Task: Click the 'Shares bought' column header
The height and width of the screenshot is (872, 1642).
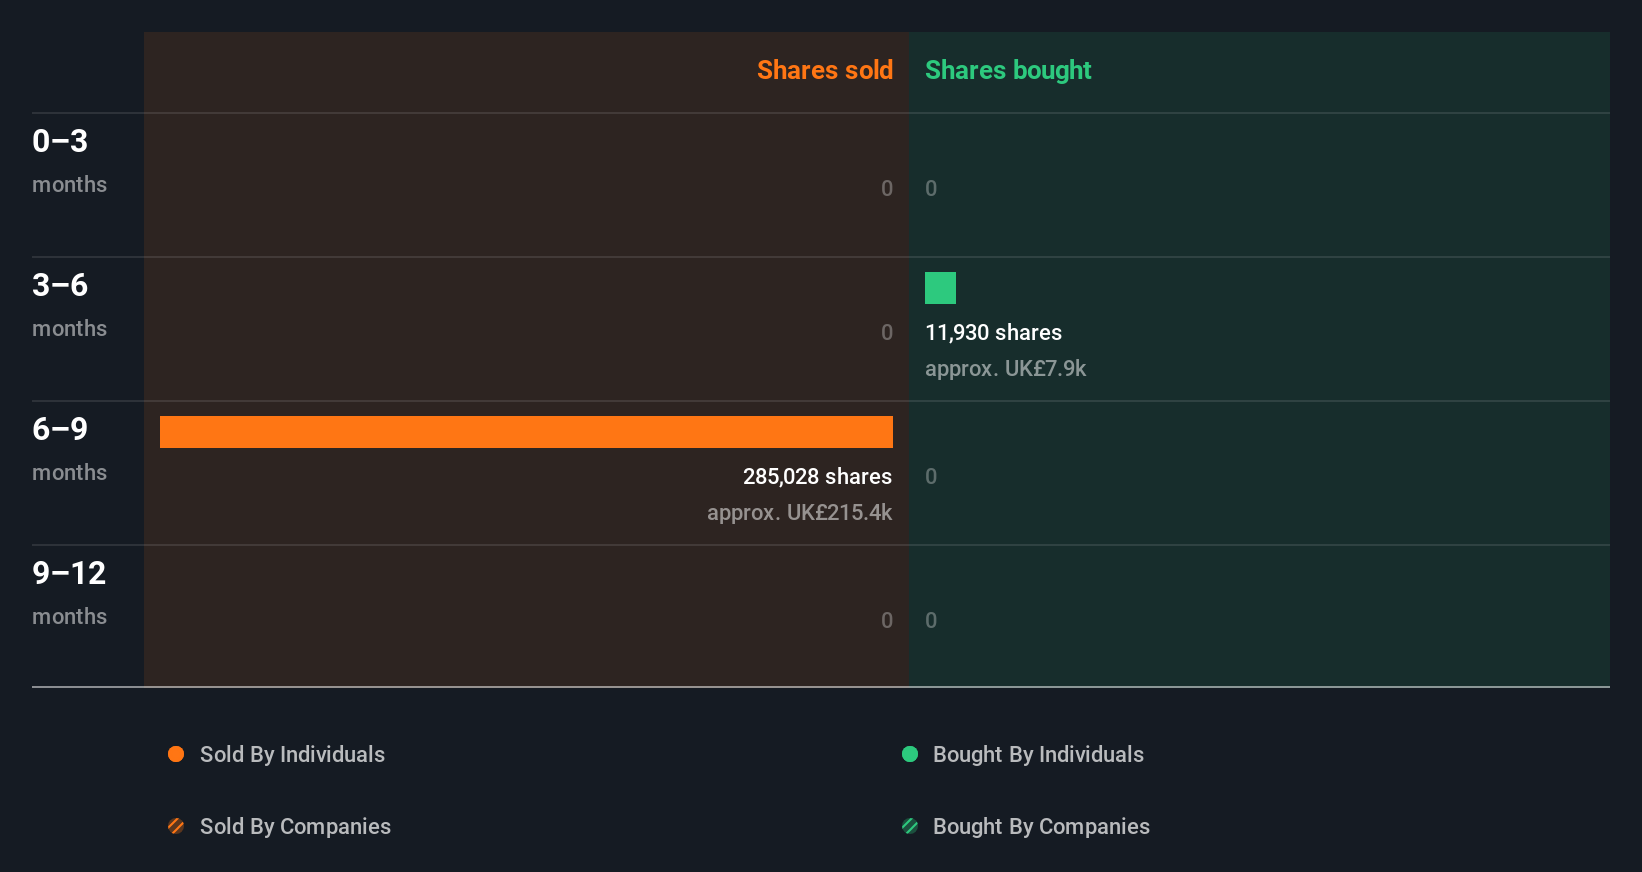Action: (1008, 70)
